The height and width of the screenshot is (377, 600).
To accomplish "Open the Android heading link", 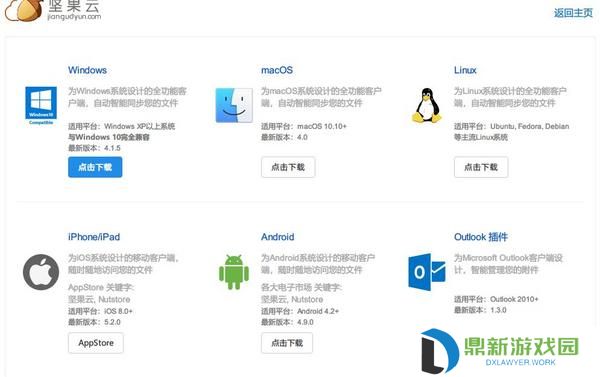I will click(x=277, y=237).
